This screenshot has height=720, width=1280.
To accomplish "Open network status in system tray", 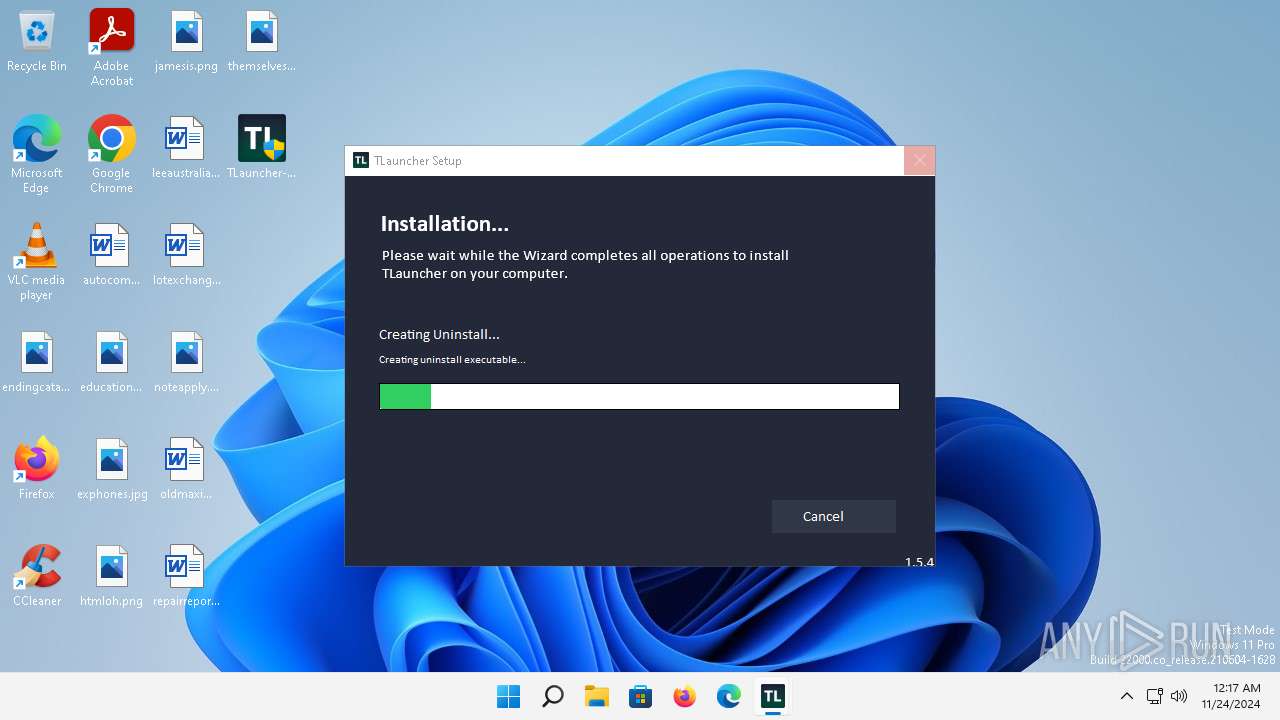I will point(1154,696).
